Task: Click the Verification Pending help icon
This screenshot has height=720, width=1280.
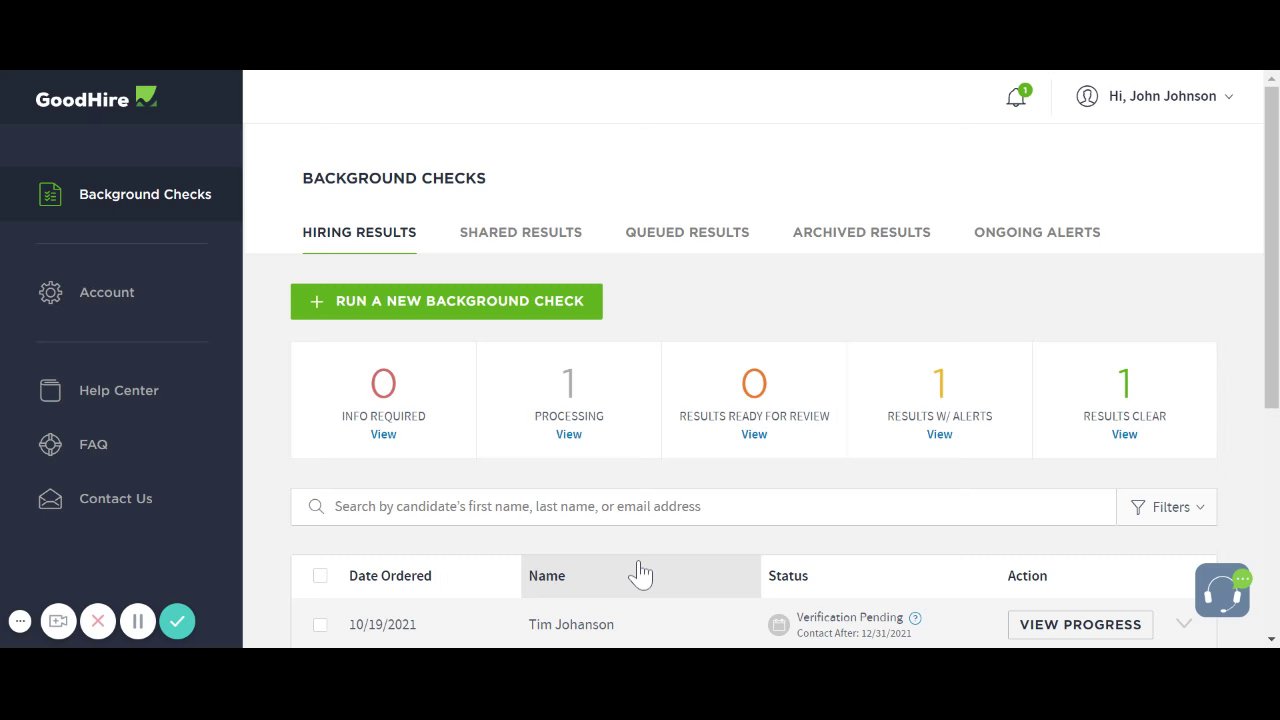Action: (x=915, y=618)
